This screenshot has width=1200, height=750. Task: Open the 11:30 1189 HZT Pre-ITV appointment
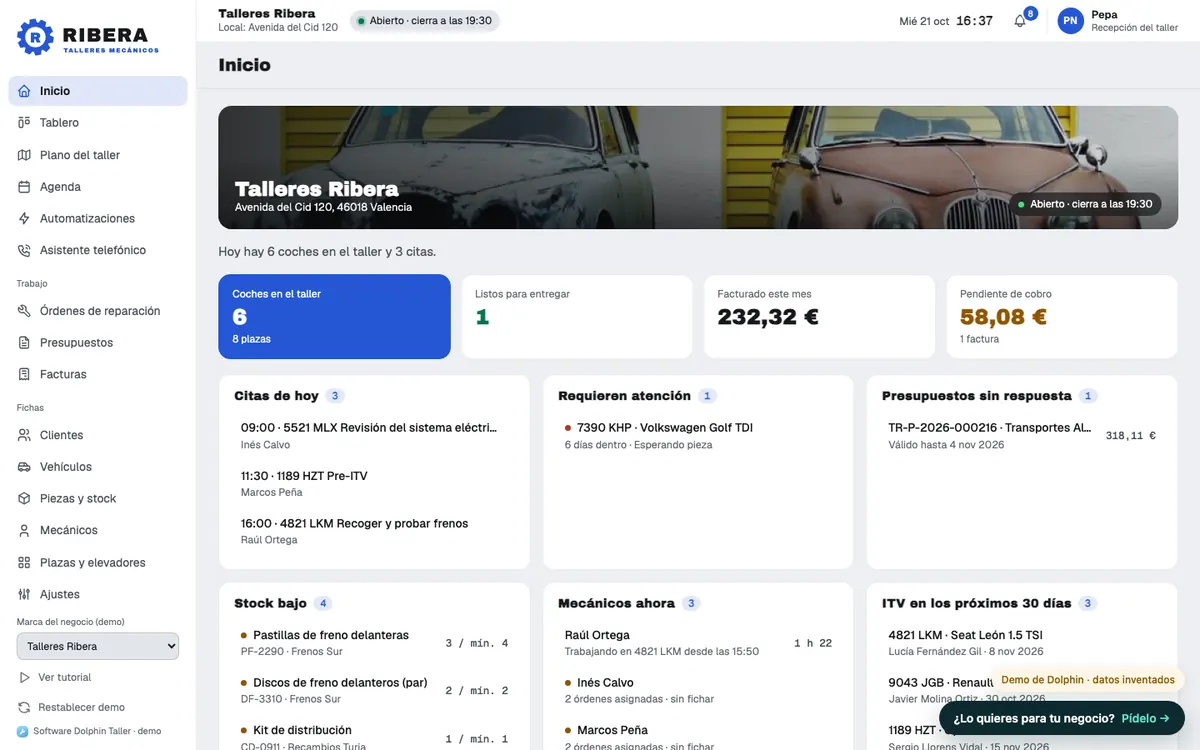(x=373, y=483)
